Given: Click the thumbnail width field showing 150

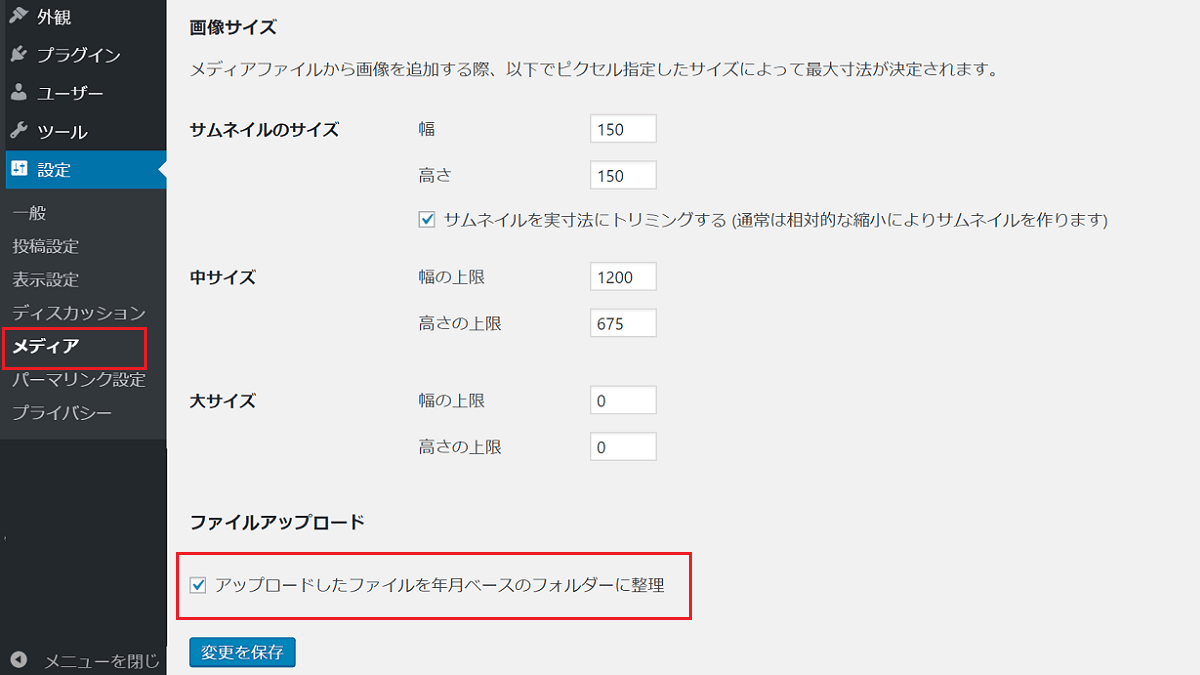Looking at the screenshot, I should pos(623,128).
